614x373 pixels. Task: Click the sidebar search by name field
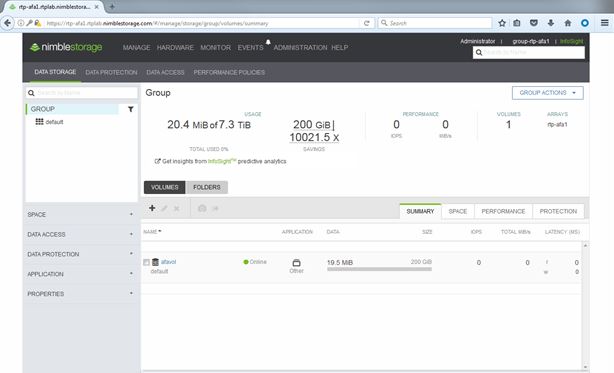click(81, 93)
